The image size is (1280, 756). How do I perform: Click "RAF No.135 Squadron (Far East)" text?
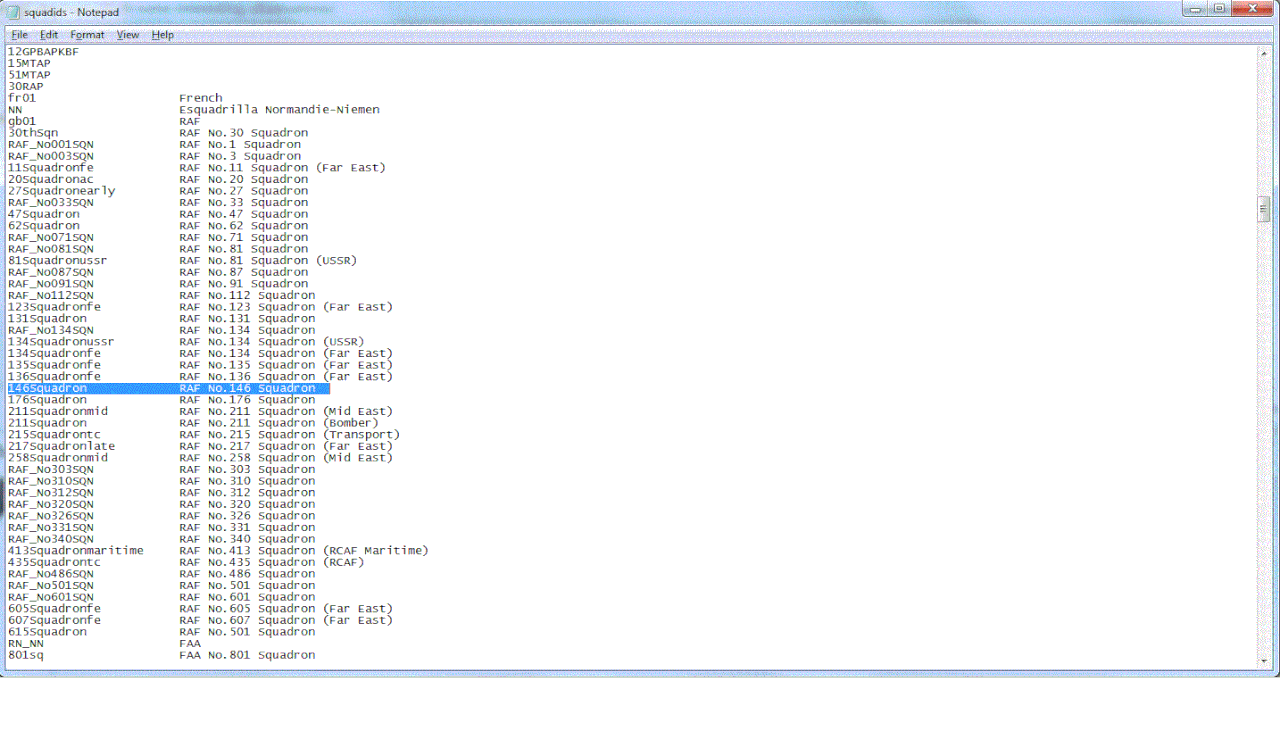pyautogui.click(x=286, y=365)
